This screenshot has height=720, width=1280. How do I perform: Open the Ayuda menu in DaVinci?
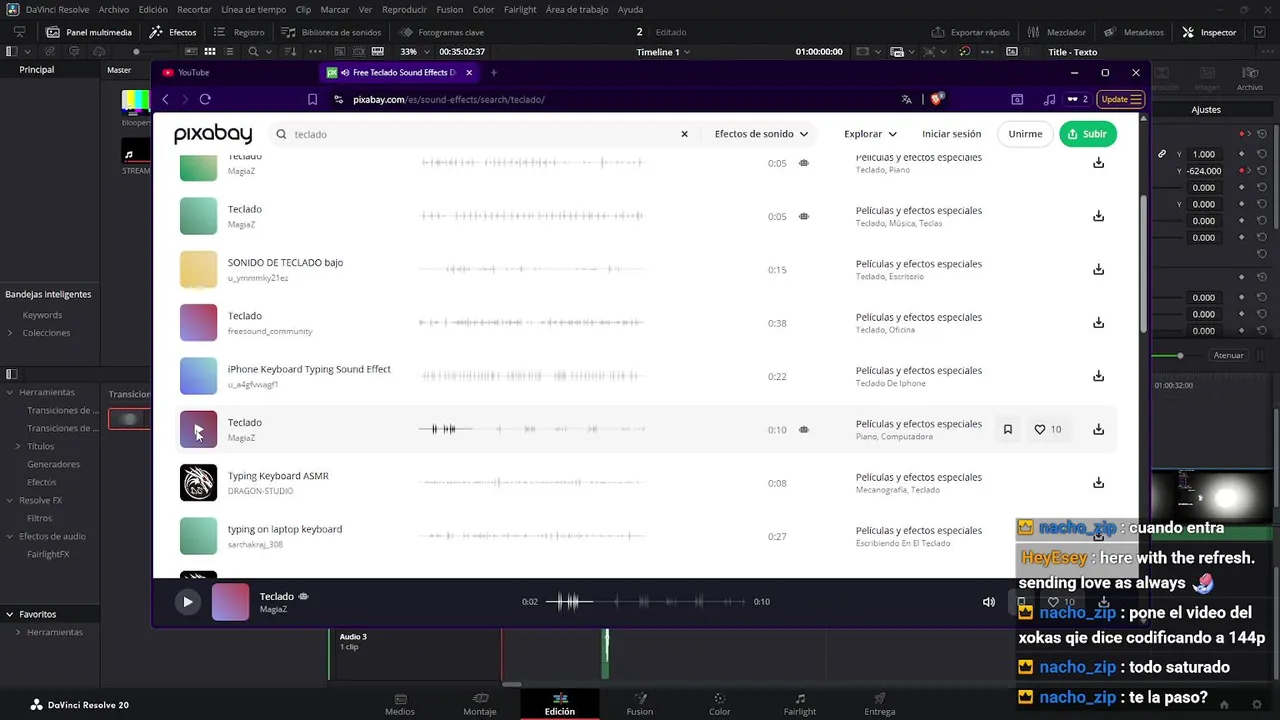[x=630, y=9]
